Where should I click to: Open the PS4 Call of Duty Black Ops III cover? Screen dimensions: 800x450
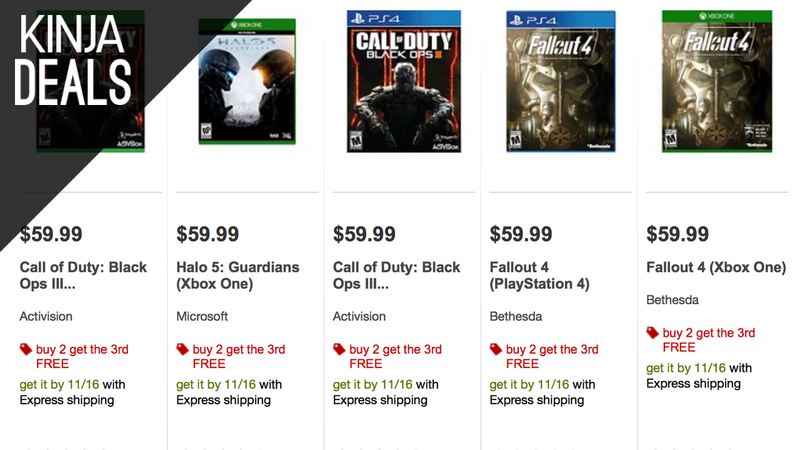point(404,82)
